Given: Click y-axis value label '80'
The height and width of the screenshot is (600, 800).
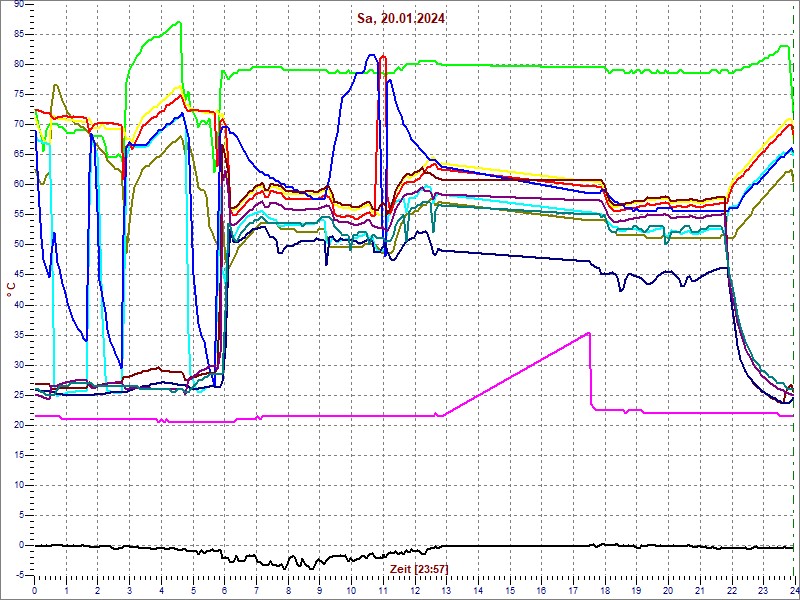Looking at the screenshot, I should click(x=19, y=64).
